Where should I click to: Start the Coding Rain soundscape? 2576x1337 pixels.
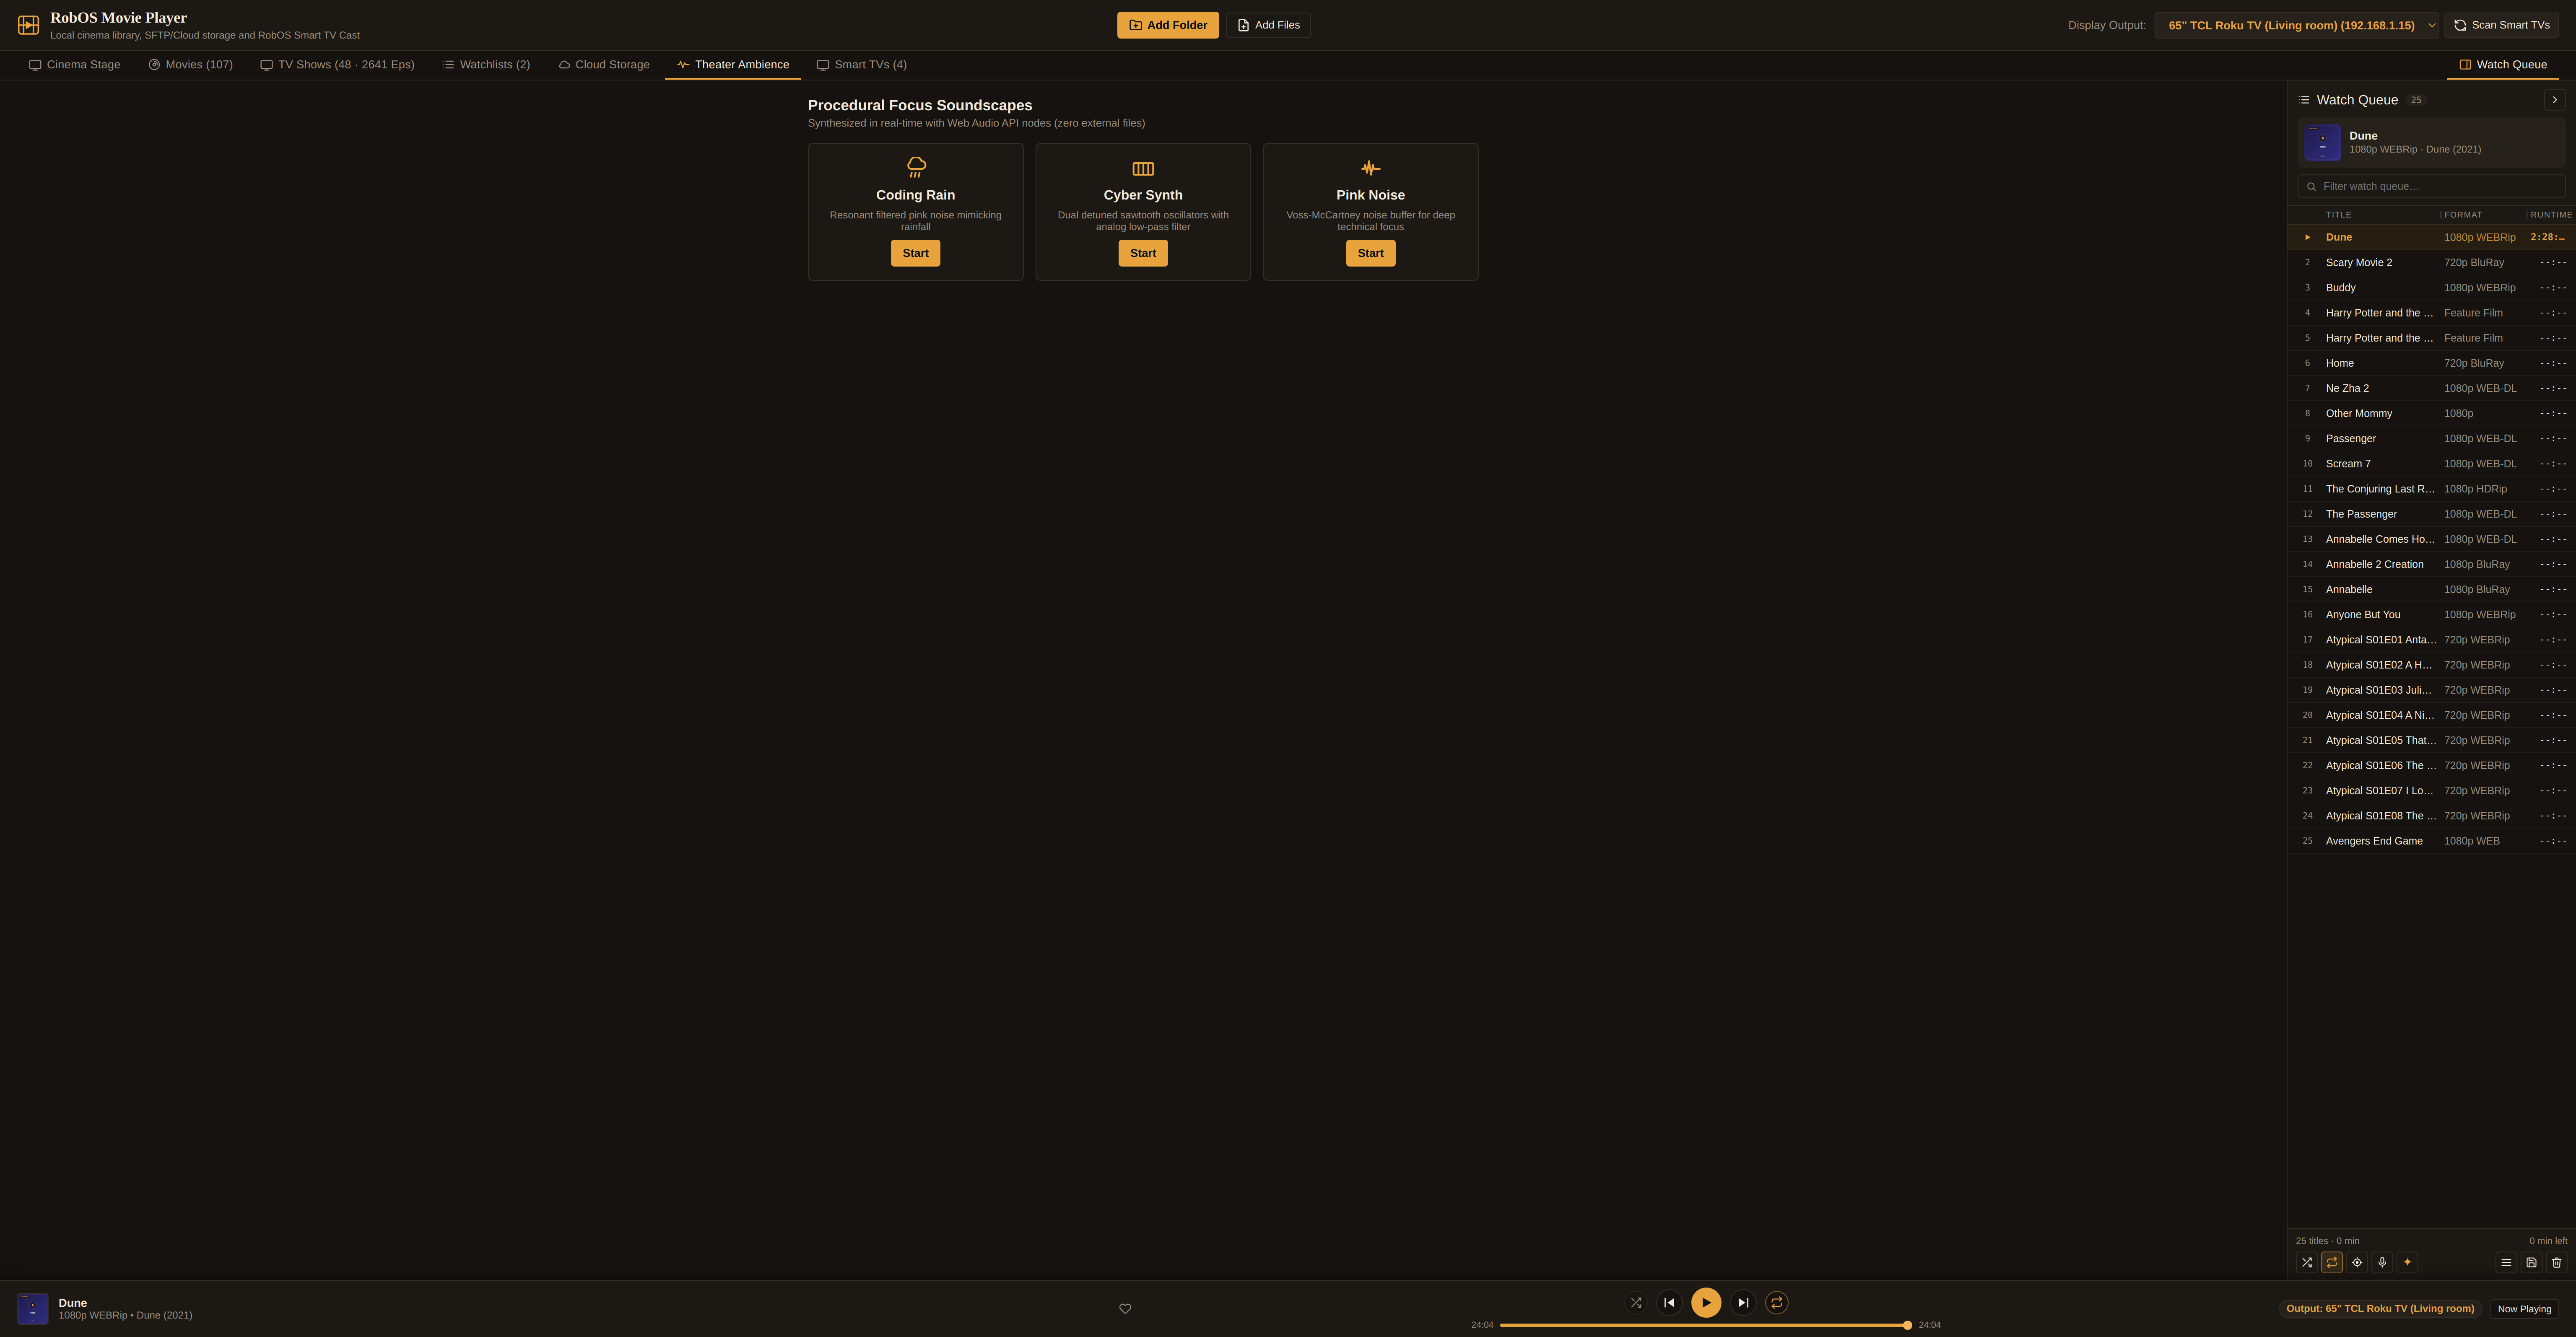pos(915,253)
